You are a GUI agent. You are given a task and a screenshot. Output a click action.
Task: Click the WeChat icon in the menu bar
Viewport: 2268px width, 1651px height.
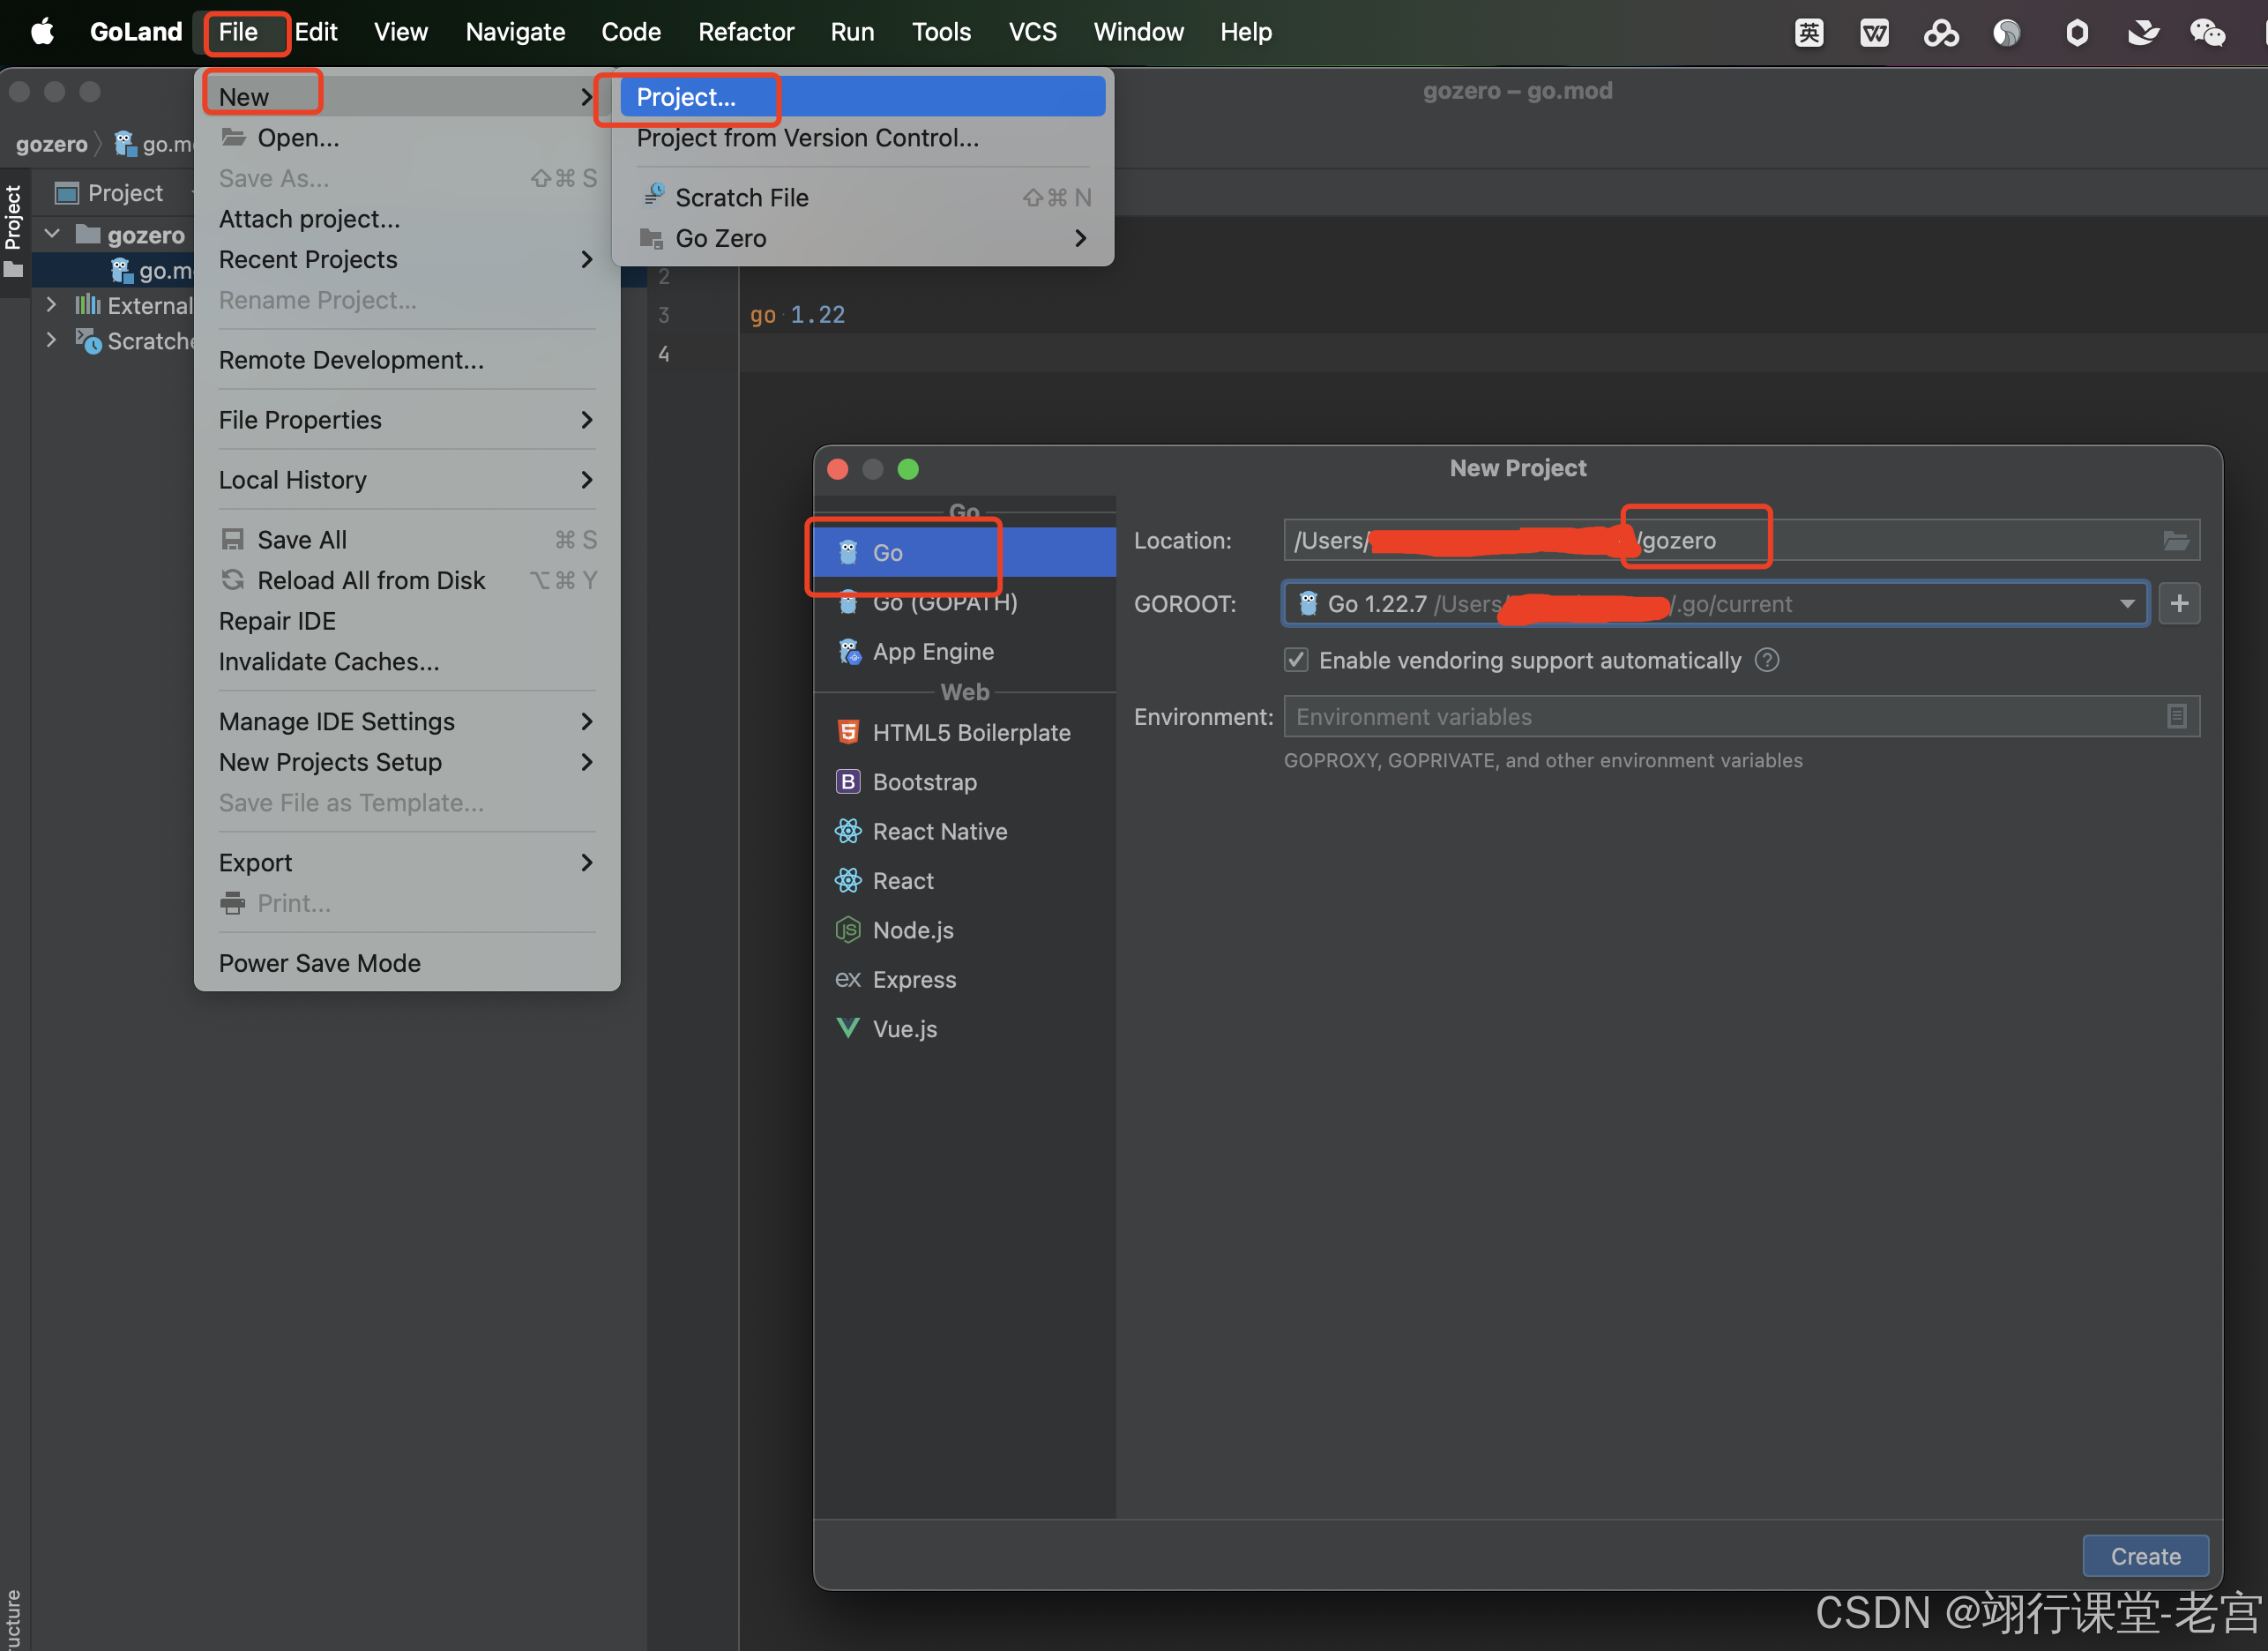[x=2207, y=33]
